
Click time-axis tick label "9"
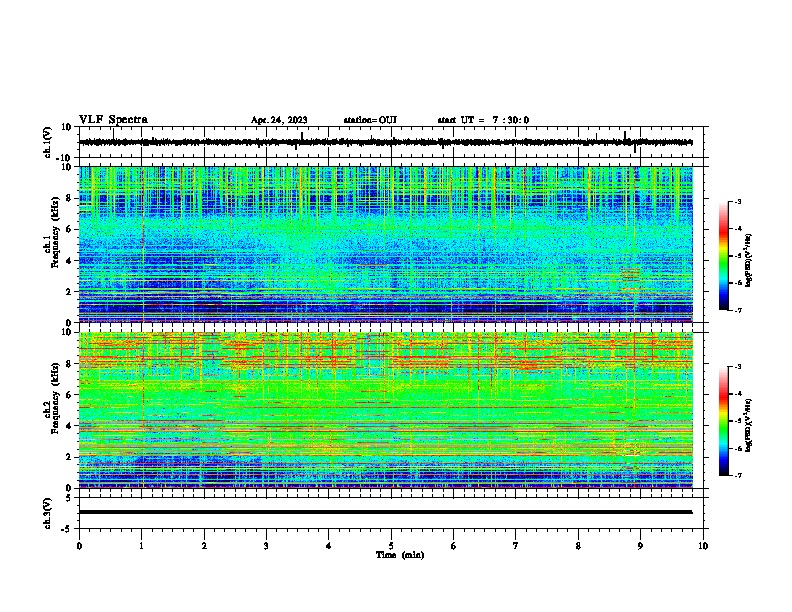point(640,546)
